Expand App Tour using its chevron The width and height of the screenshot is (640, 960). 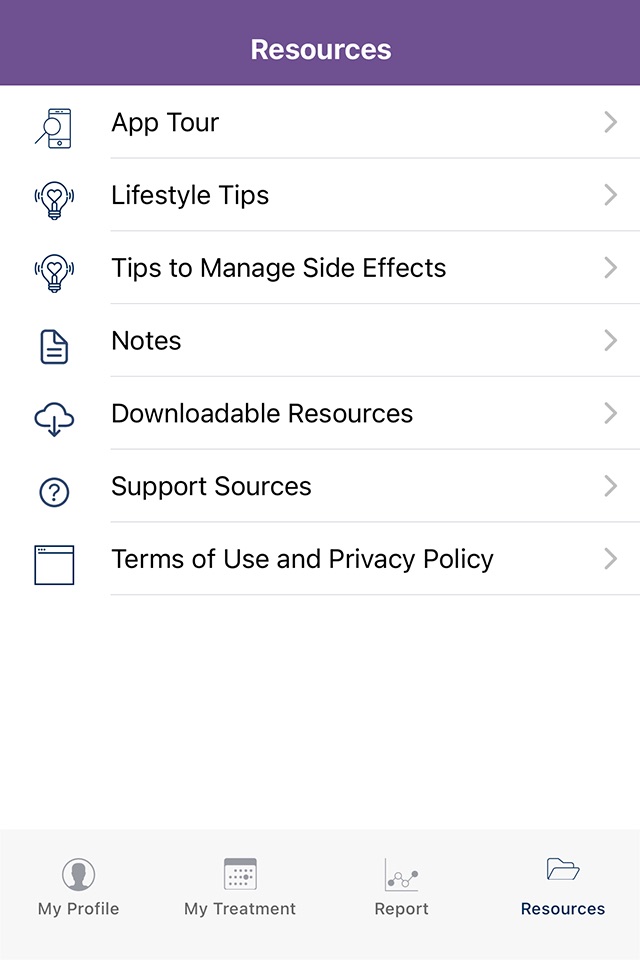610,122
